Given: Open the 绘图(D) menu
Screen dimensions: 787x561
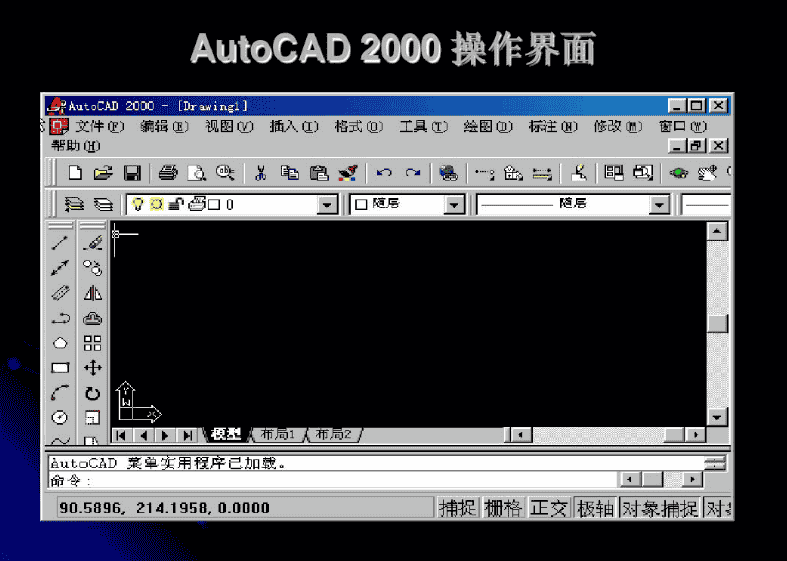Looking at the screenshot, I should 488,126.
